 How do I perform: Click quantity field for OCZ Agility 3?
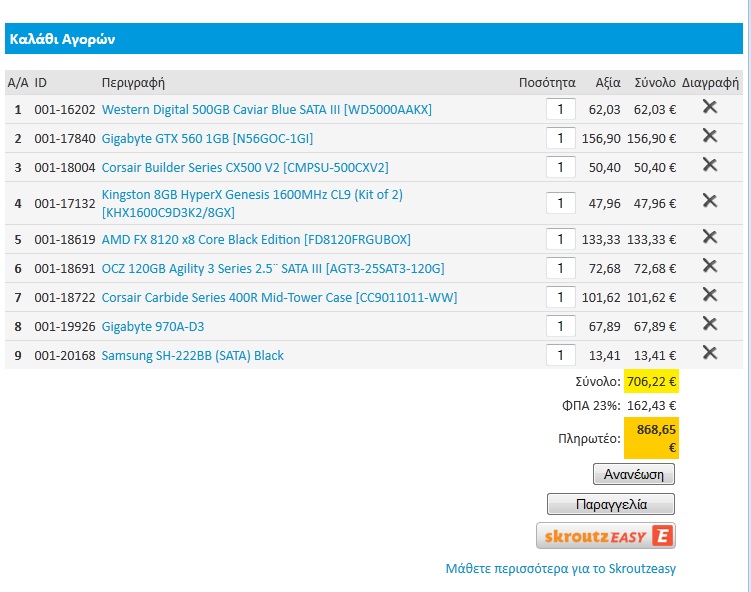(560, 269)
